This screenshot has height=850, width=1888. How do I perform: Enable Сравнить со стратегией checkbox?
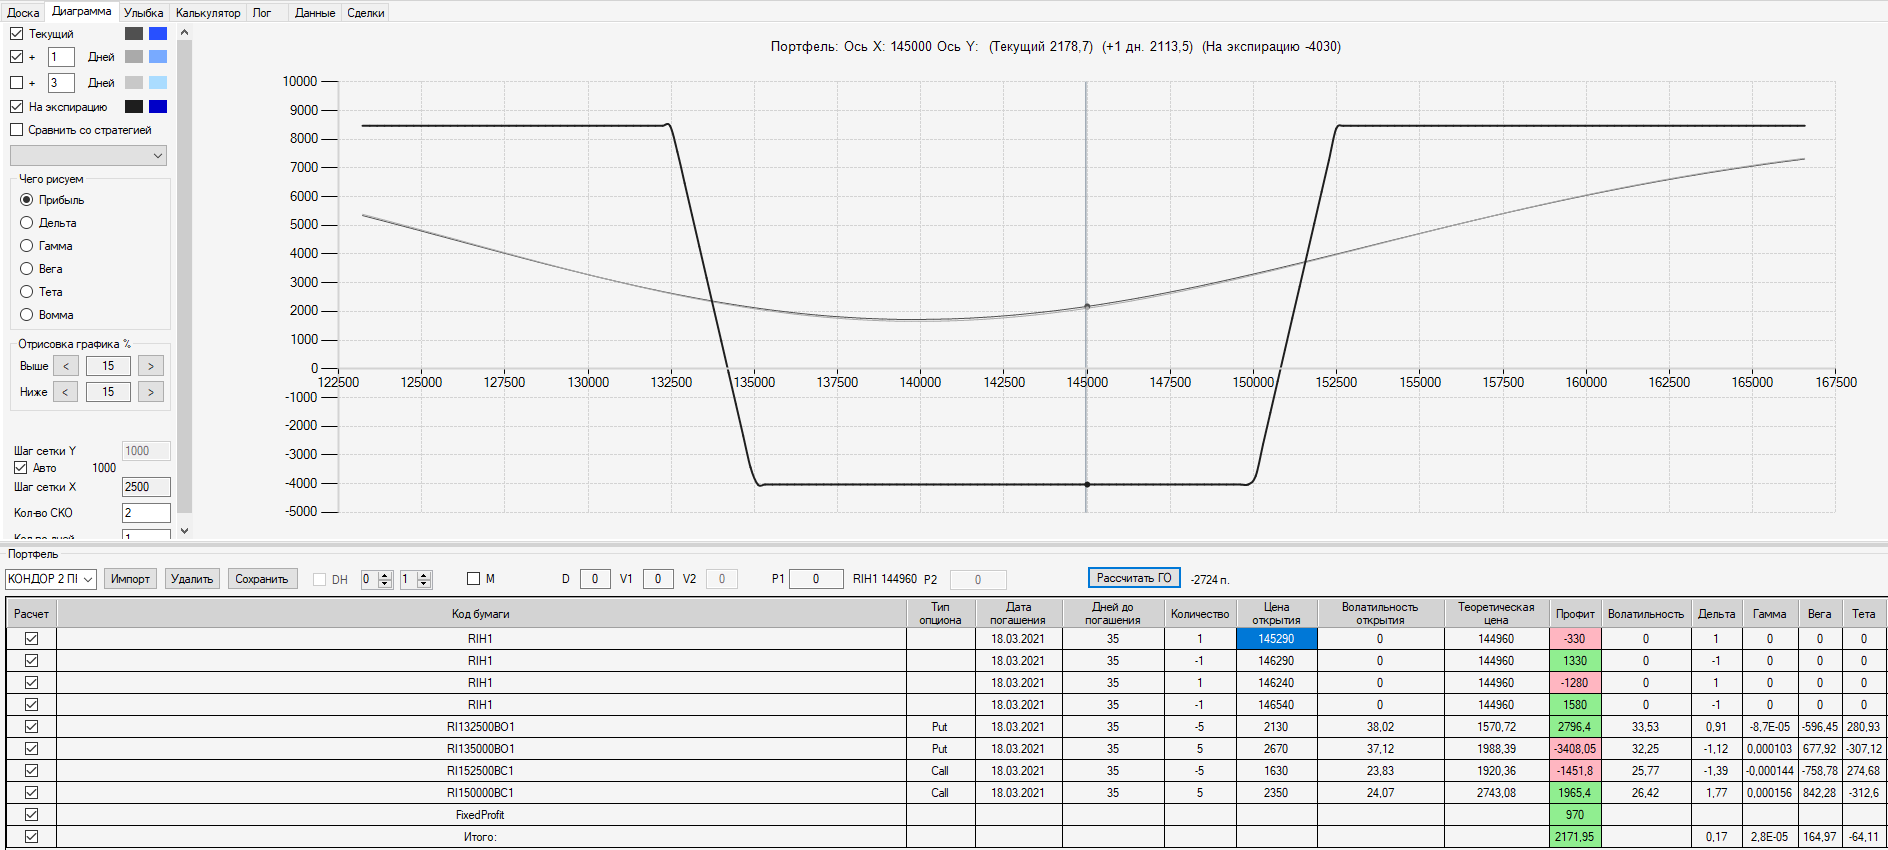point(17,130)
